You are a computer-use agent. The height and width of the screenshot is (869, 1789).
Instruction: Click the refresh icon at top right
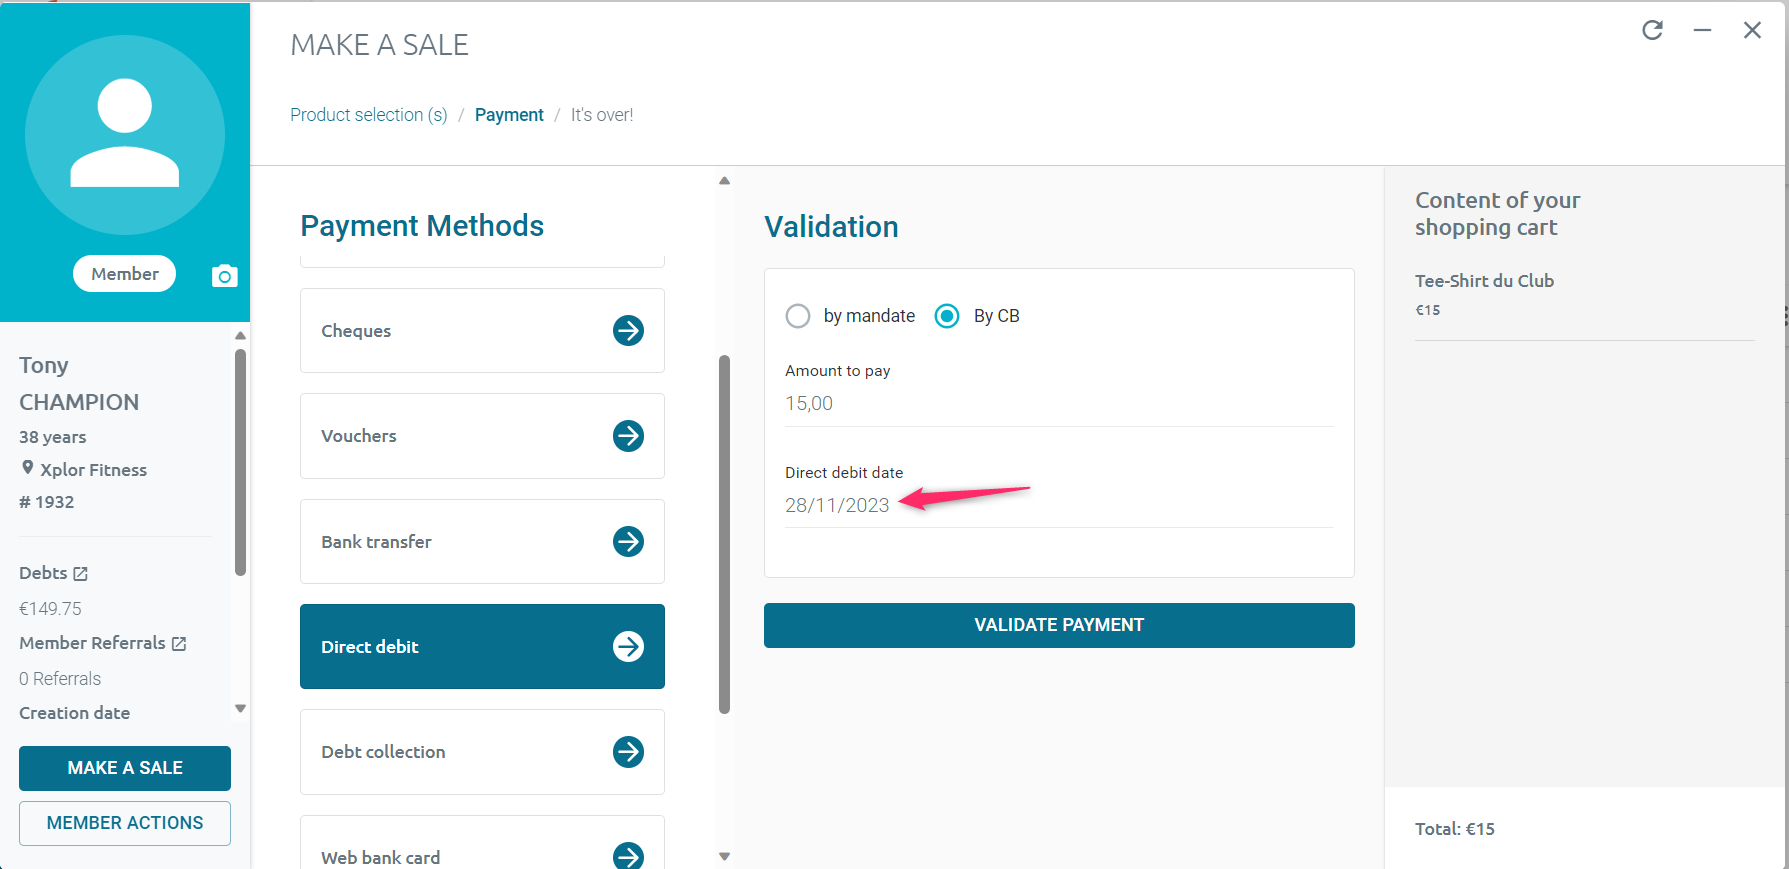(1652, 30)
